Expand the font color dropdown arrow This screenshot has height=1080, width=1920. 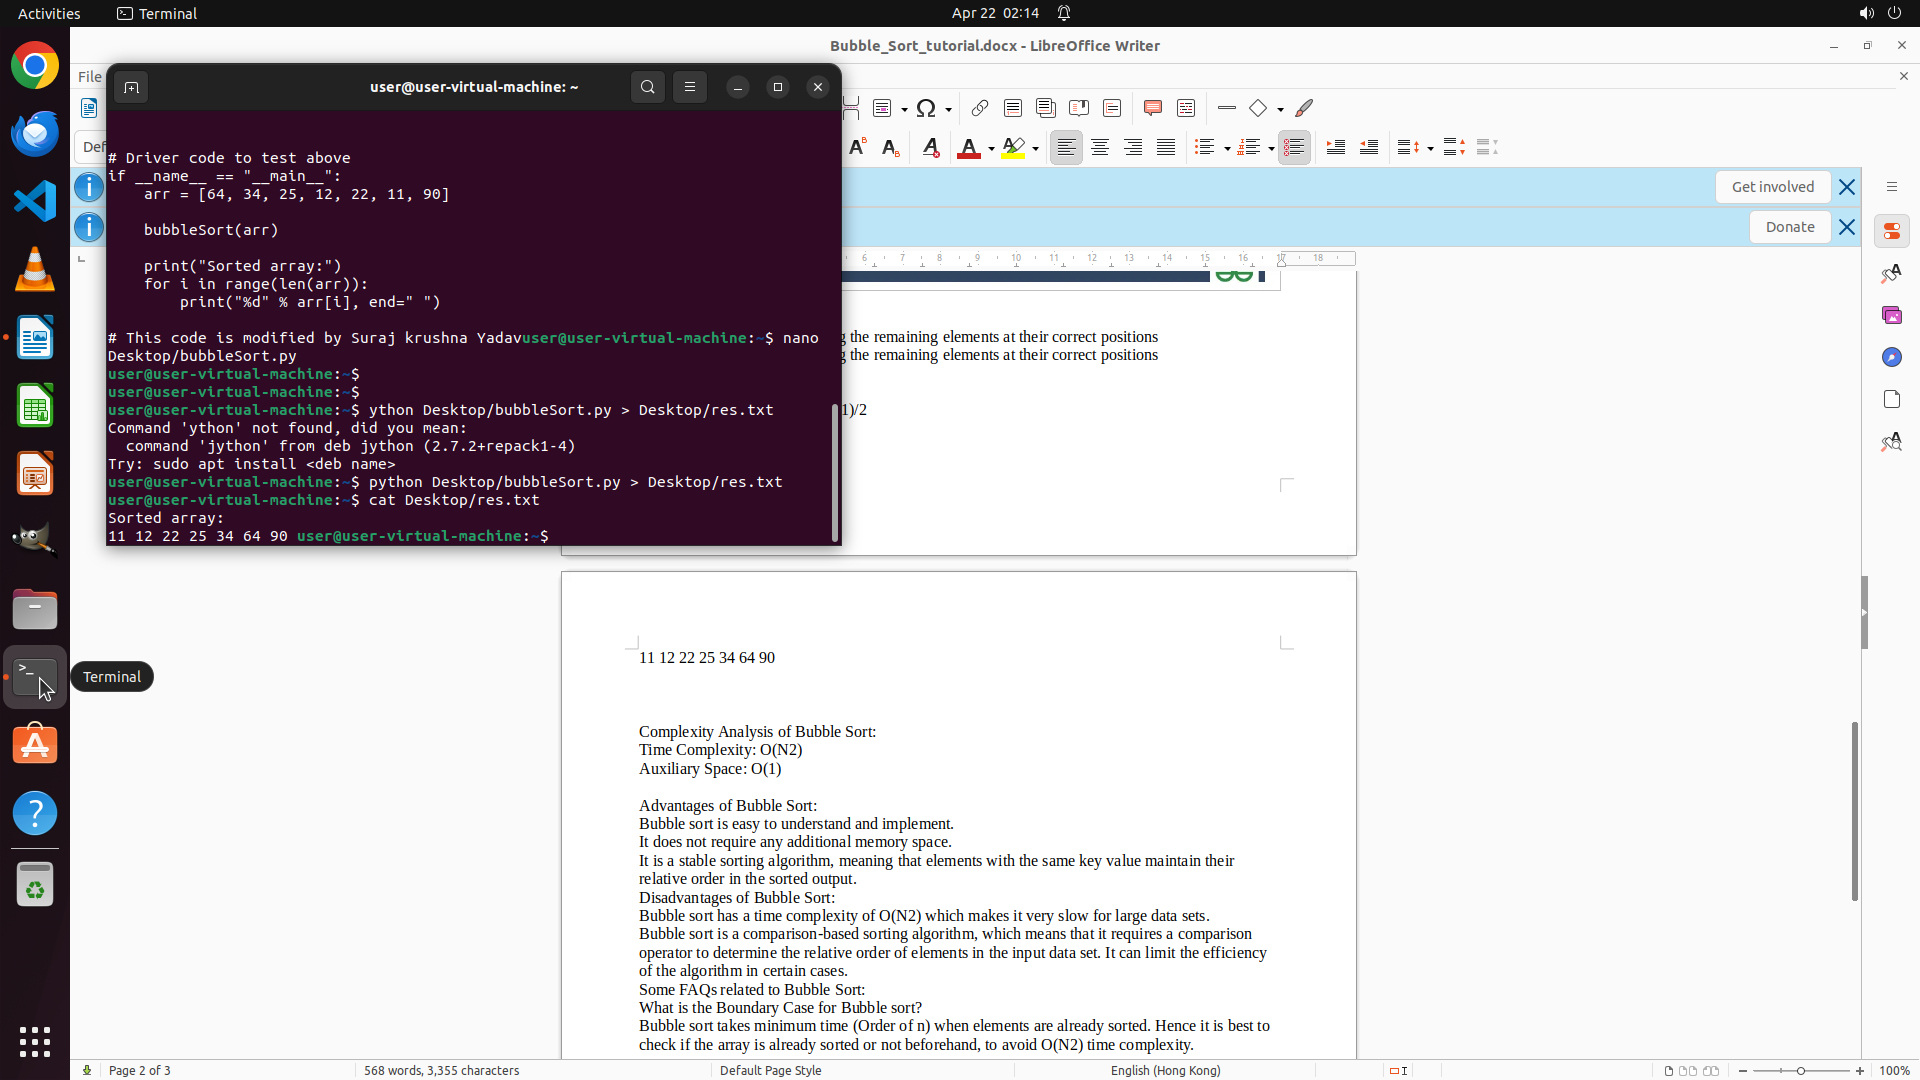pos(991,149)
